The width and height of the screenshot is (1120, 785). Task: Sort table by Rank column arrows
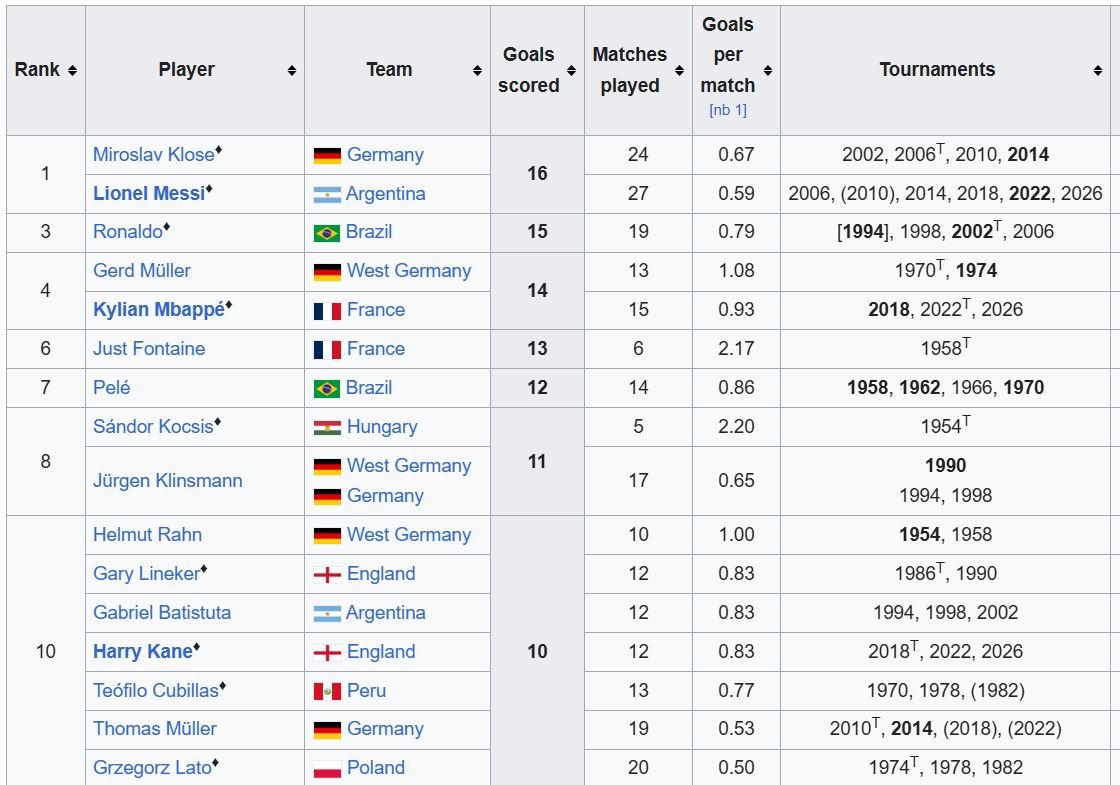[x=72, y=70]
